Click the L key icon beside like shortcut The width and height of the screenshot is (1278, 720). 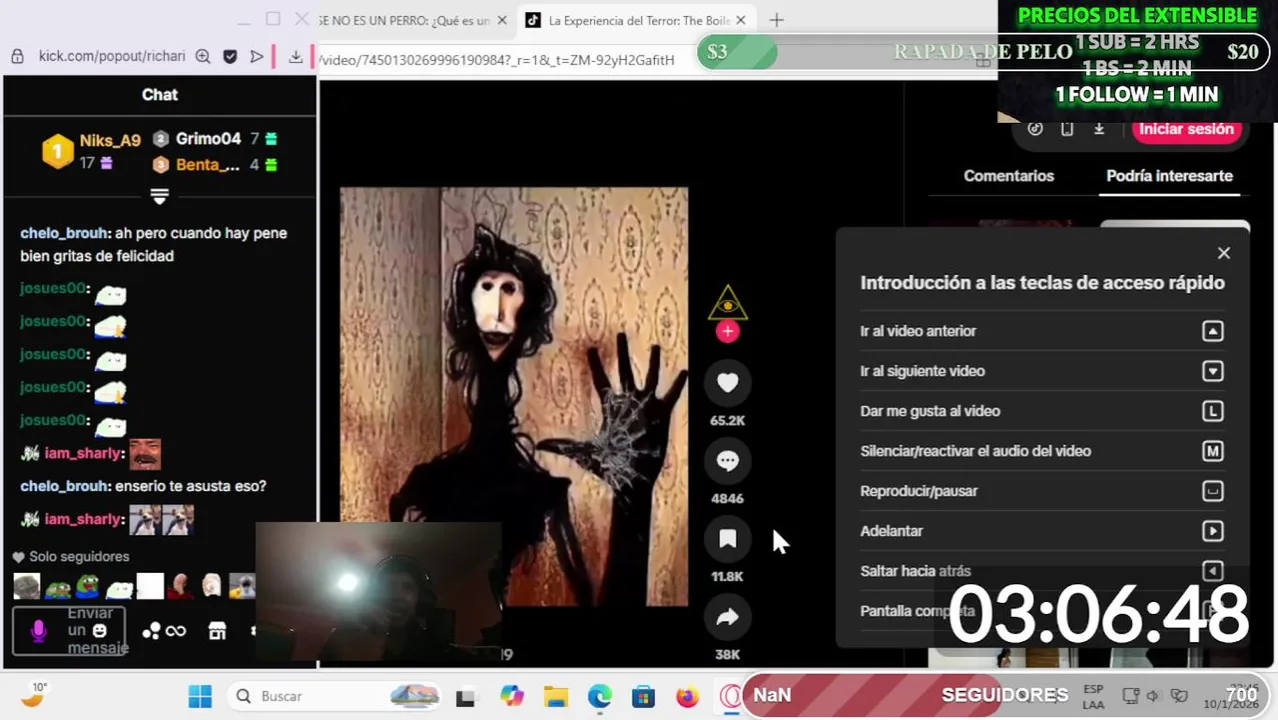click(x=1212, y=411)
